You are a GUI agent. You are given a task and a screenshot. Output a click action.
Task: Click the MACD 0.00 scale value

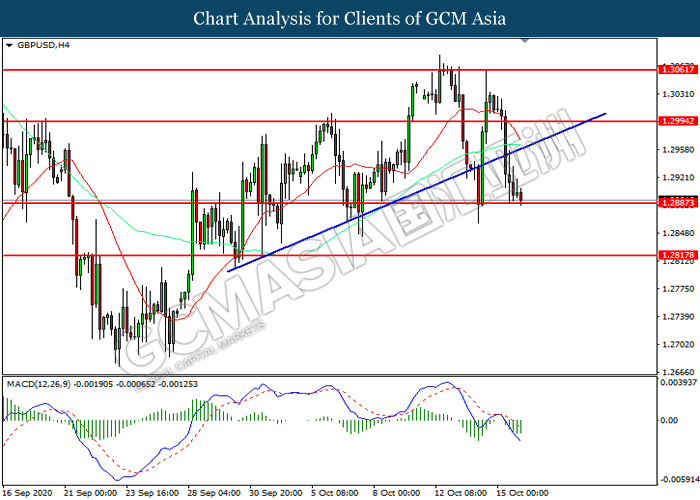669,420
